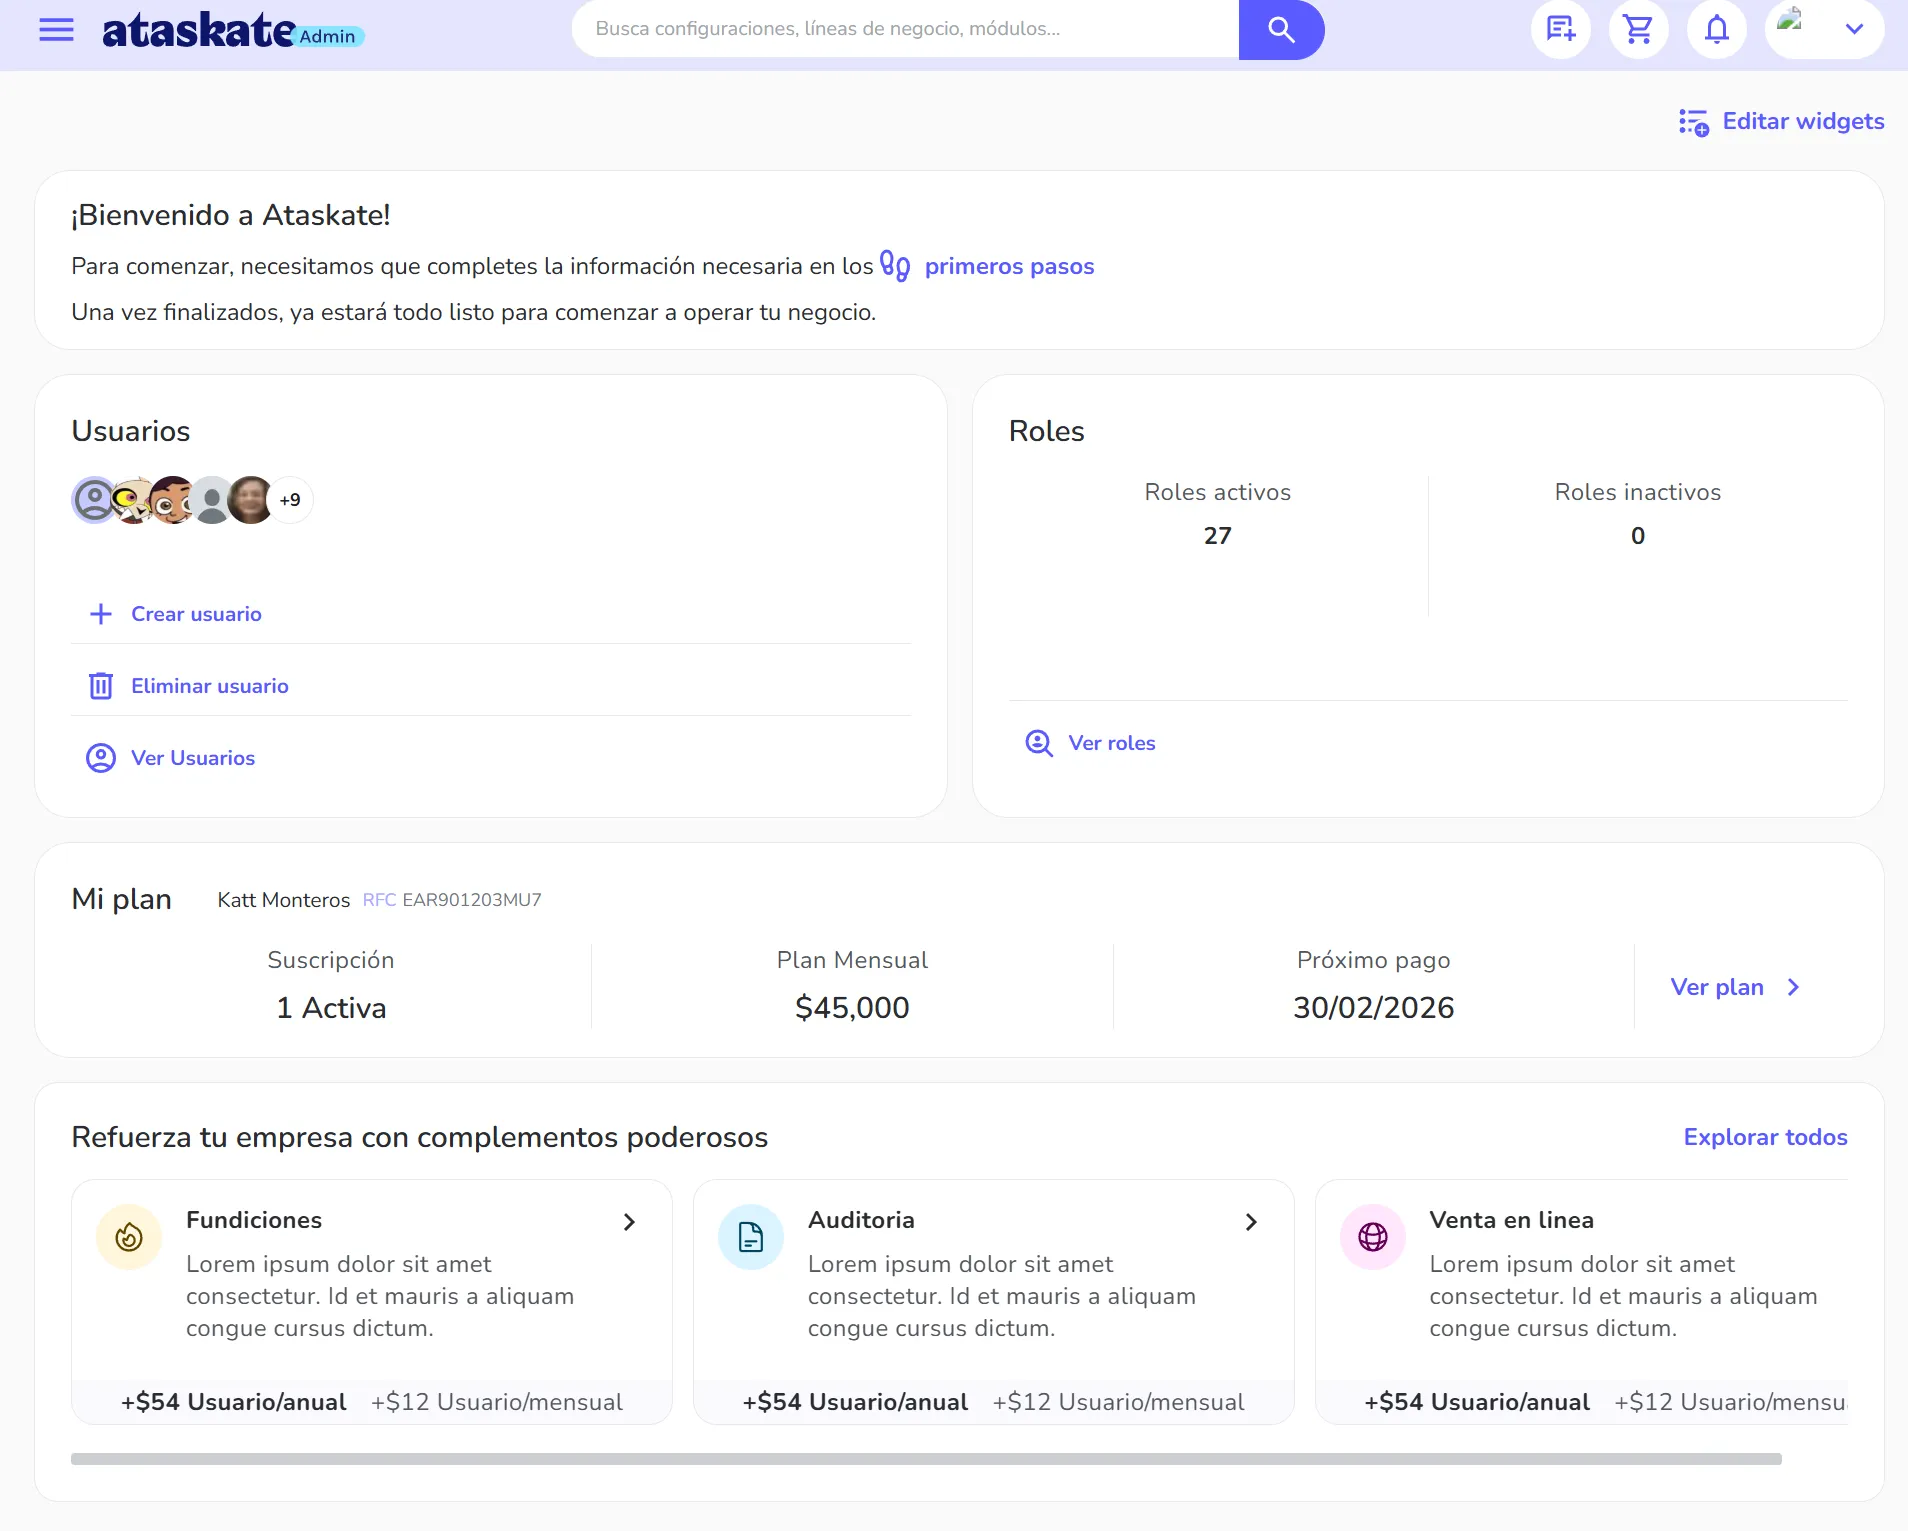This screenshot has width=1908, height=1531.
Task: Click the cartoon face avatar with glasses
Action: (171, 500)
